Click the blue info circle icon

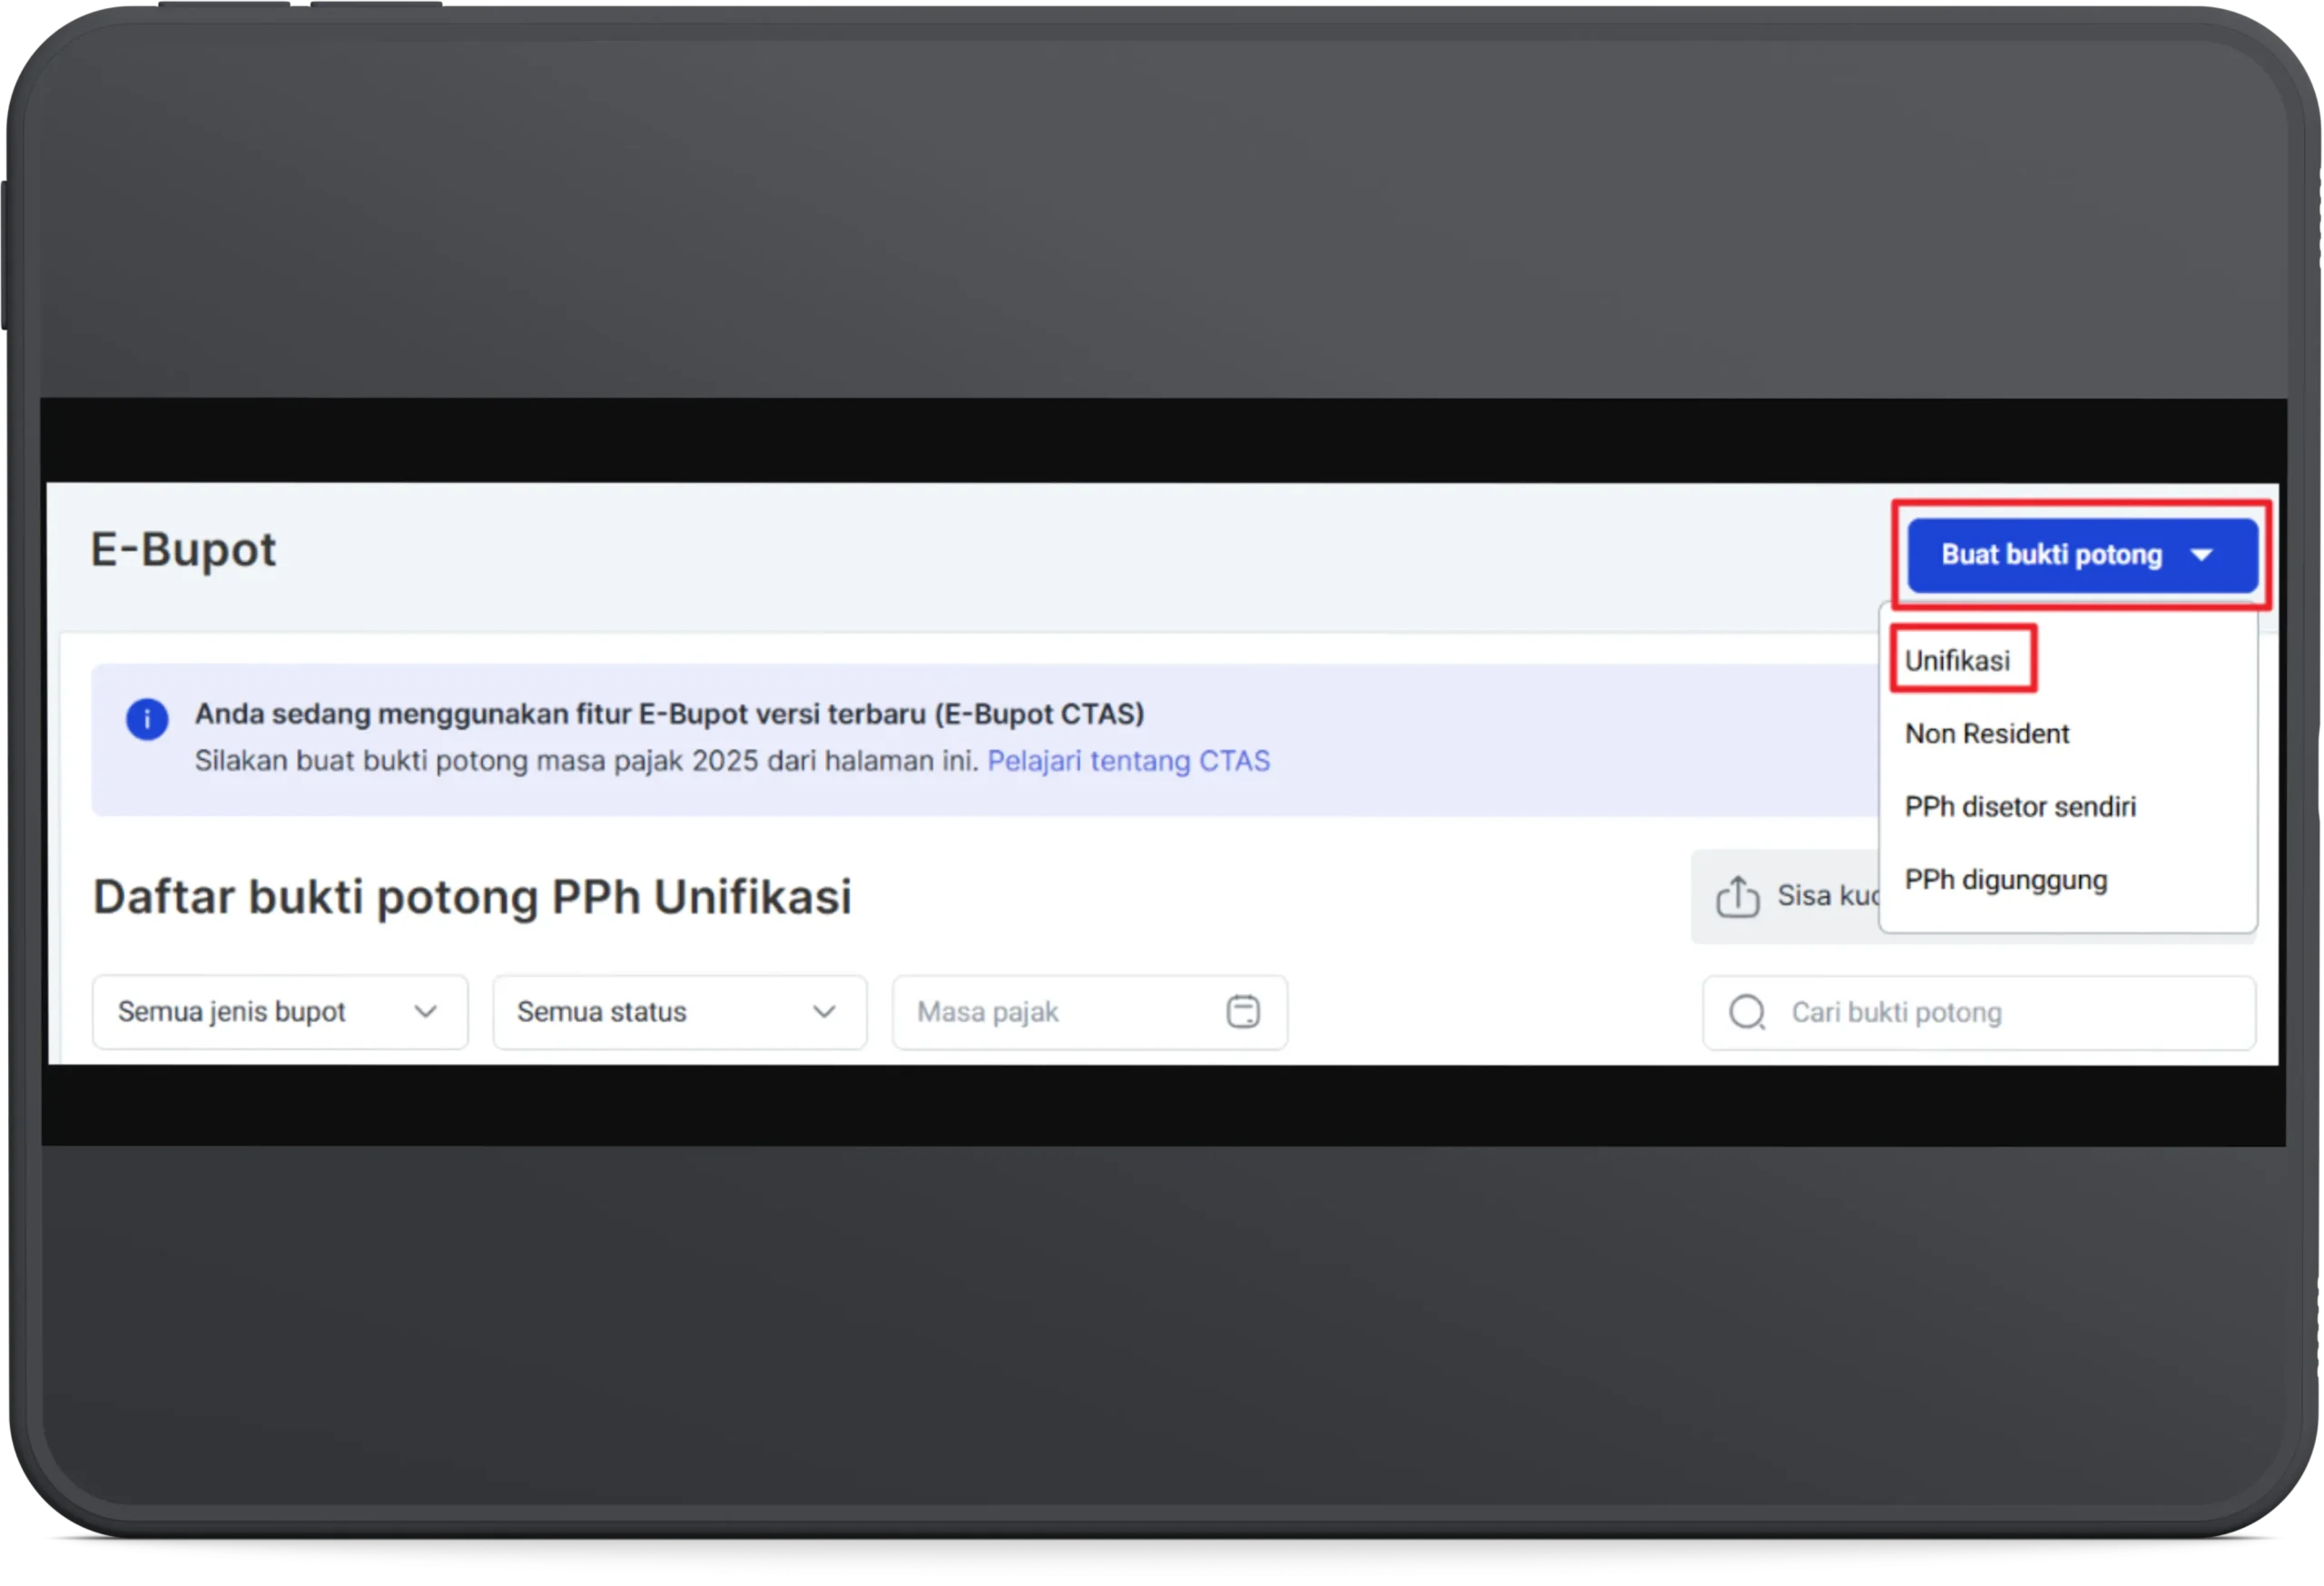147,719
